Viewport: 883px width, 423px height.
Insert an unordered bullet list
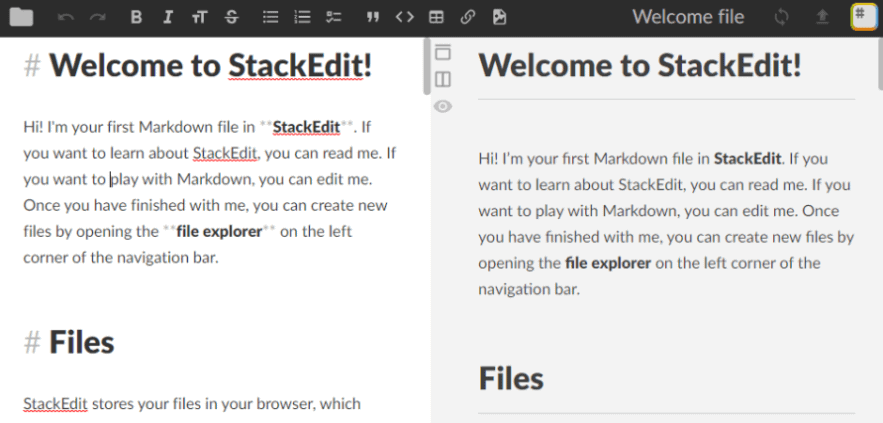point(270,17)
